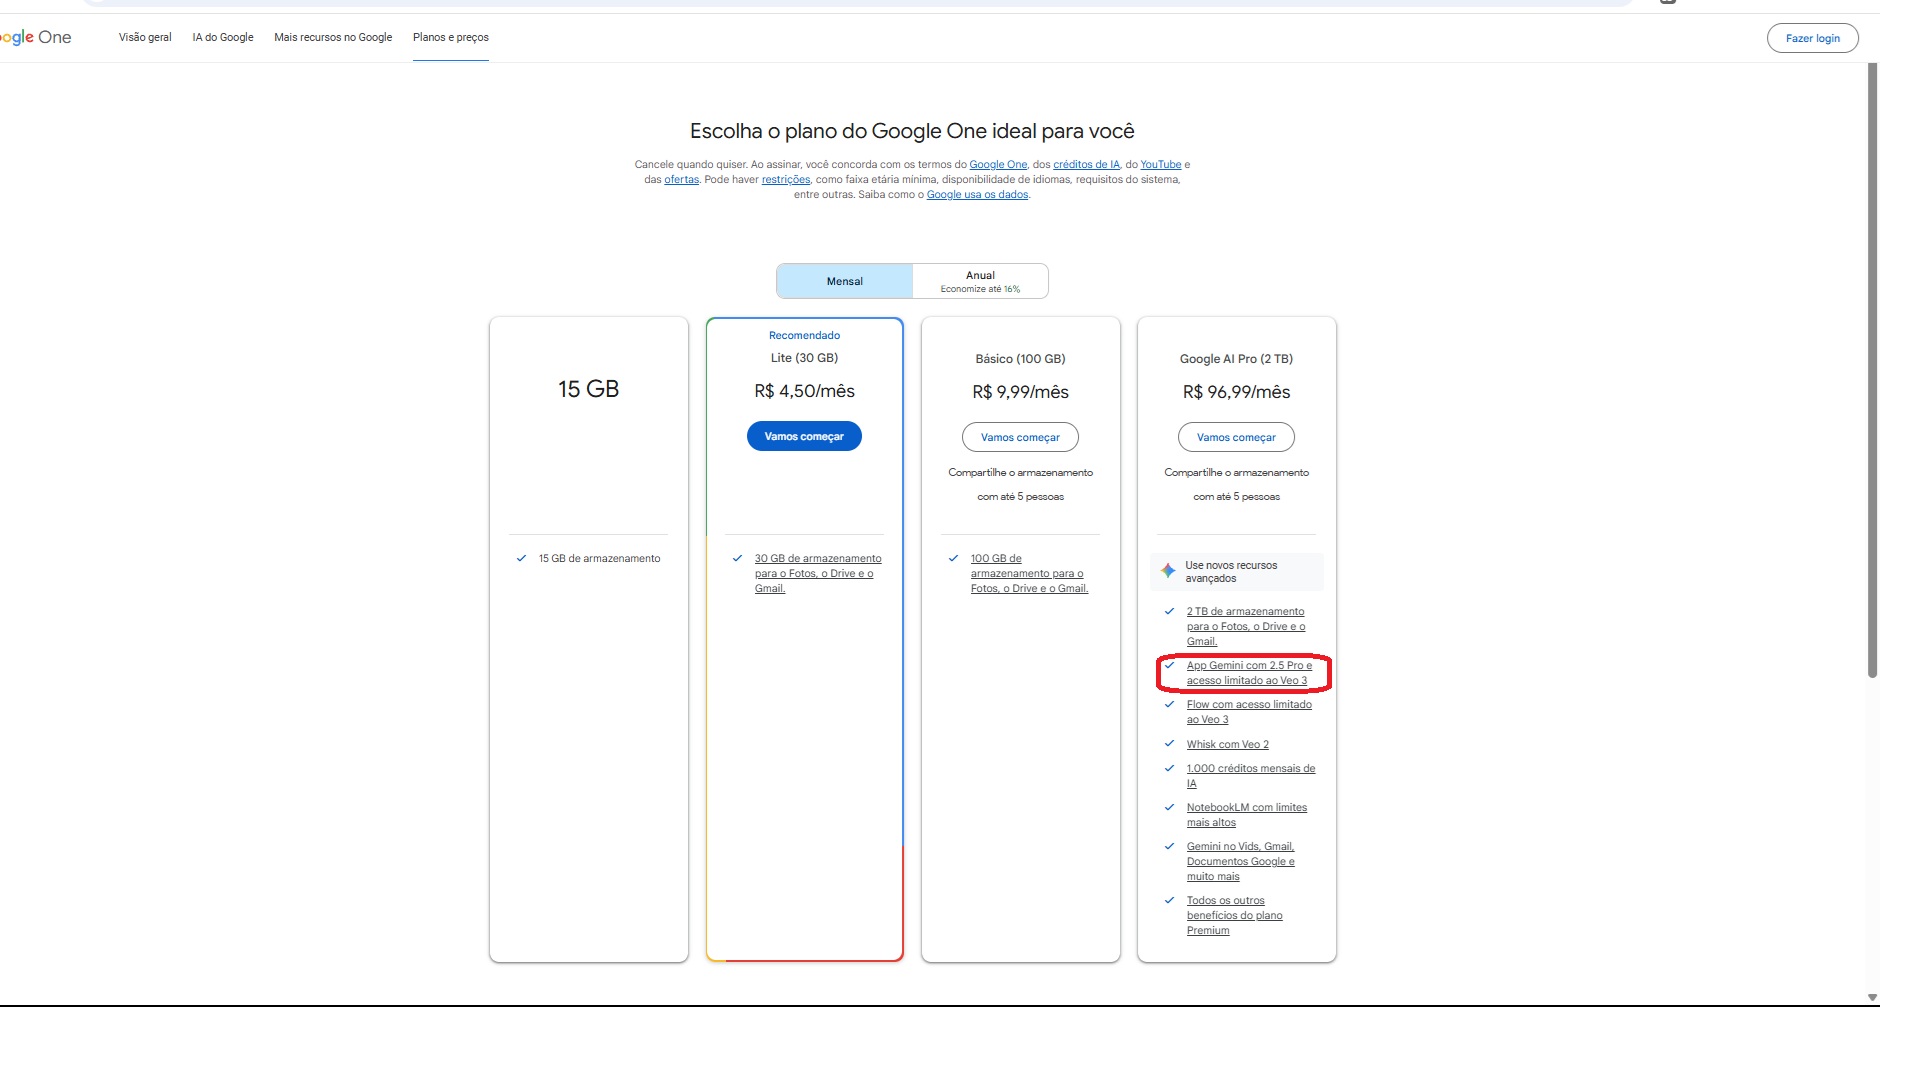Open the restrições link

tap(786, 180)
